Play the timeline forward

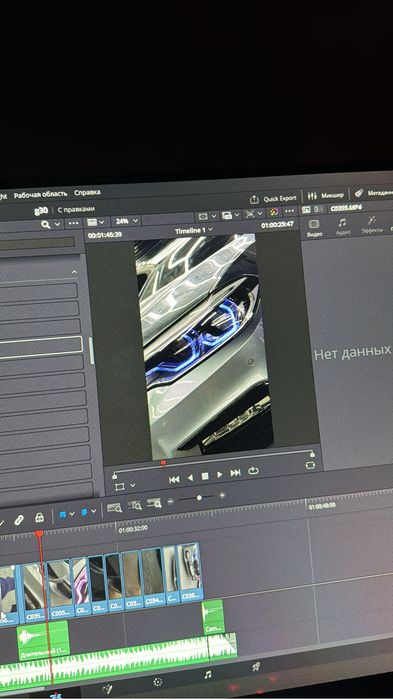[x=220, y=475]
